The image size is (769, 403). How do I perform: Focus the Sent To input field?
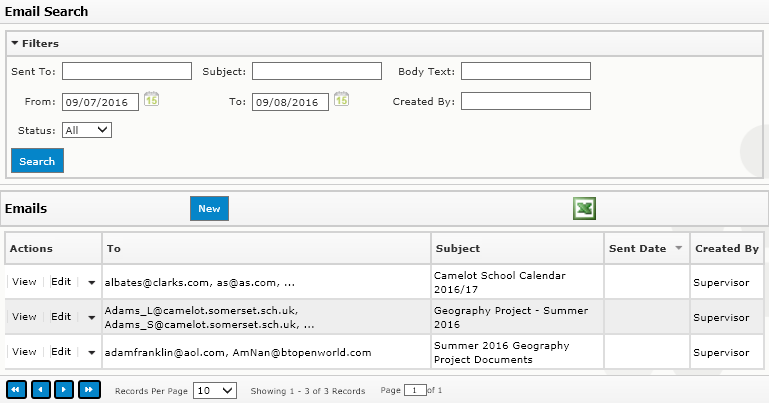[x=127, y=71]
